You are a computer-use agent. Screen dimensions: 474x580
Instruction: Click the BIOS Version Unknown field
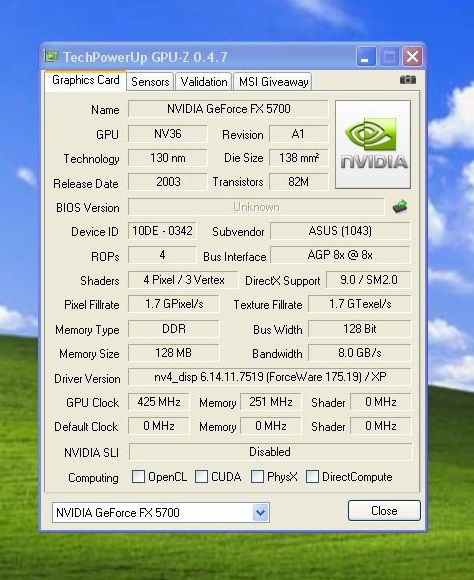point(256,207)
